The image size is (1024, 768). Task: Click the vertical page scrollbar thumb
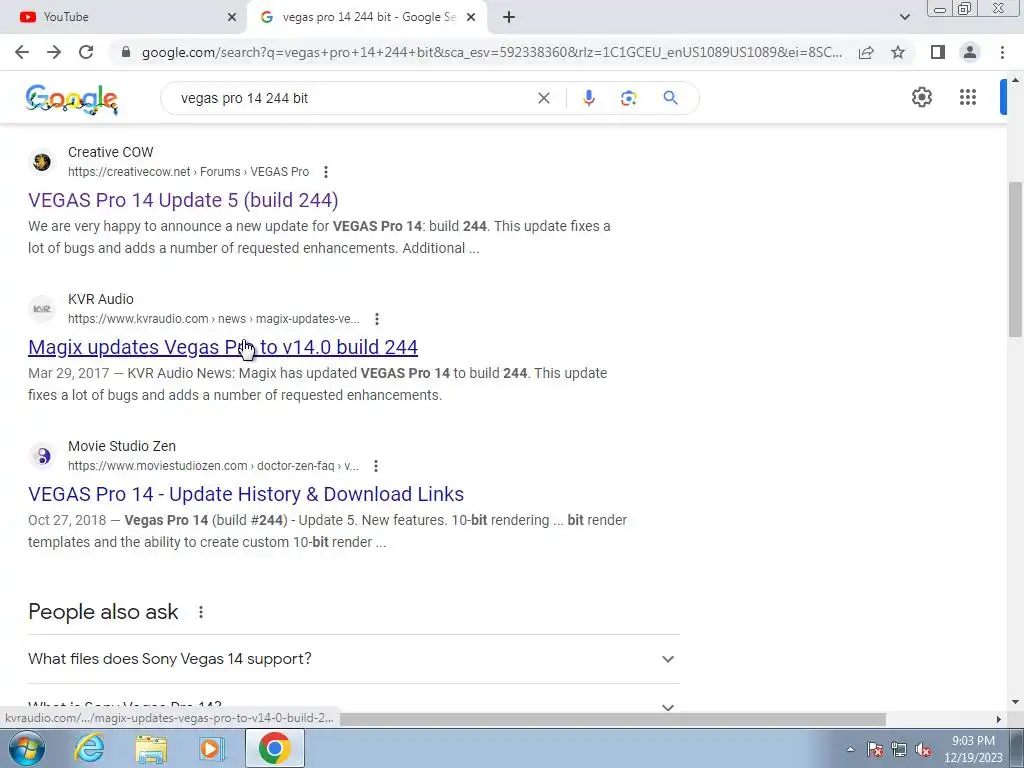(1015, 259)
